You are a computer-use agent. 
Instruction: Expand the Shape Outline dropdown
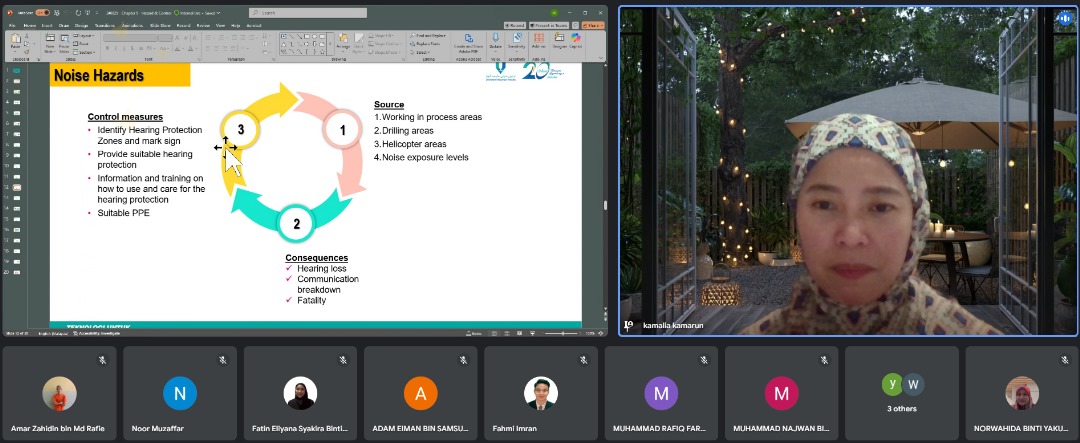[385, 43]
